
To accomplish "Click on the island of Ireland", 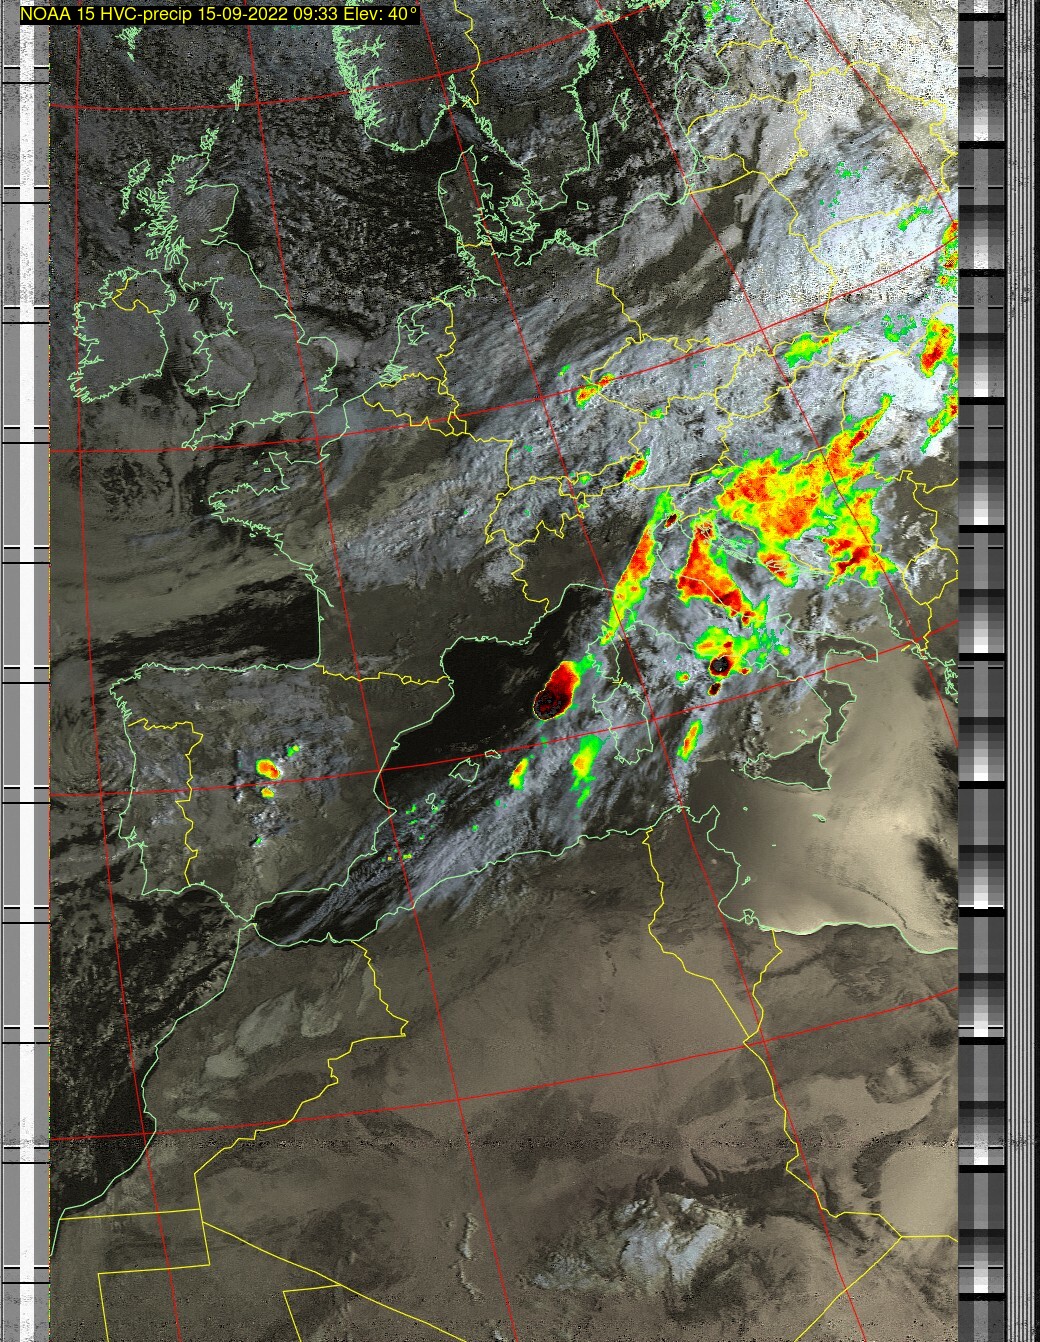I will click(x=120, y=342).
